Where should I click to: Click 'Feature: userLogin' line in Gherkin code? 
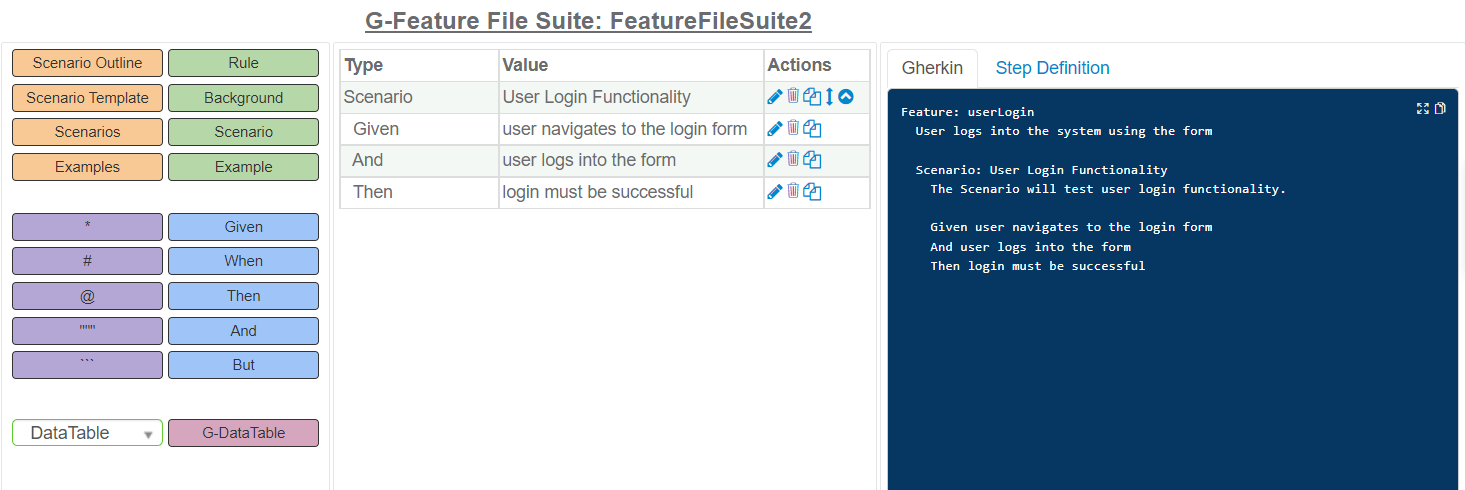[967, 112]
